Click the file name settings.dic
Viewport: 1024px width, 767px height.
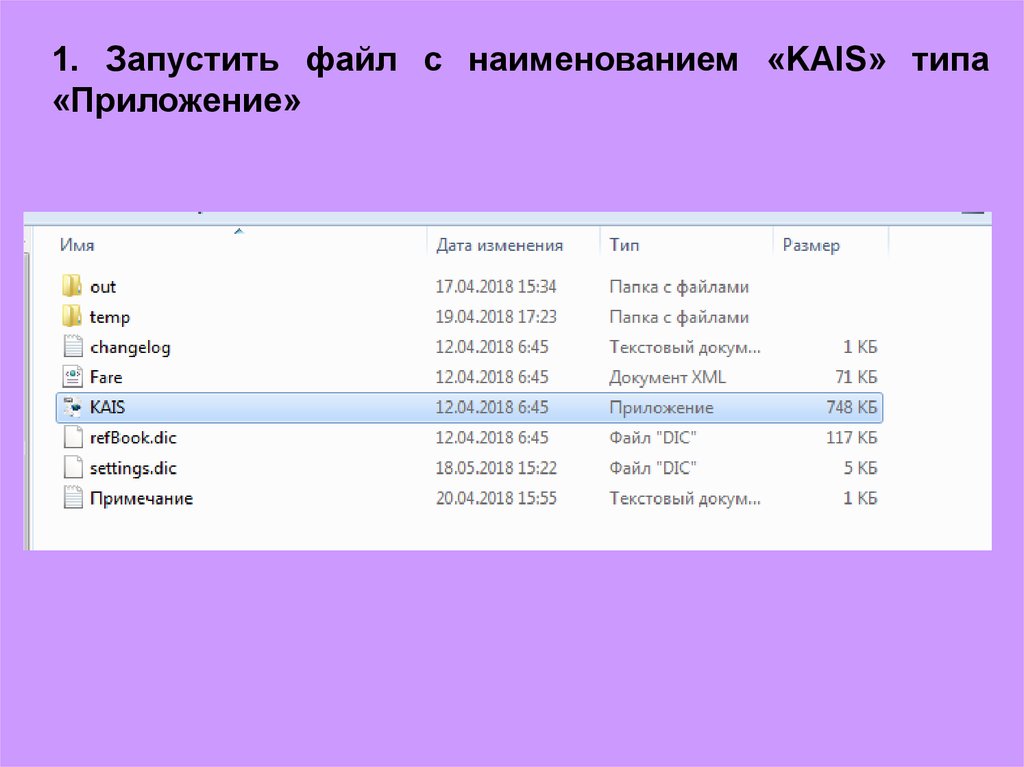133,468
